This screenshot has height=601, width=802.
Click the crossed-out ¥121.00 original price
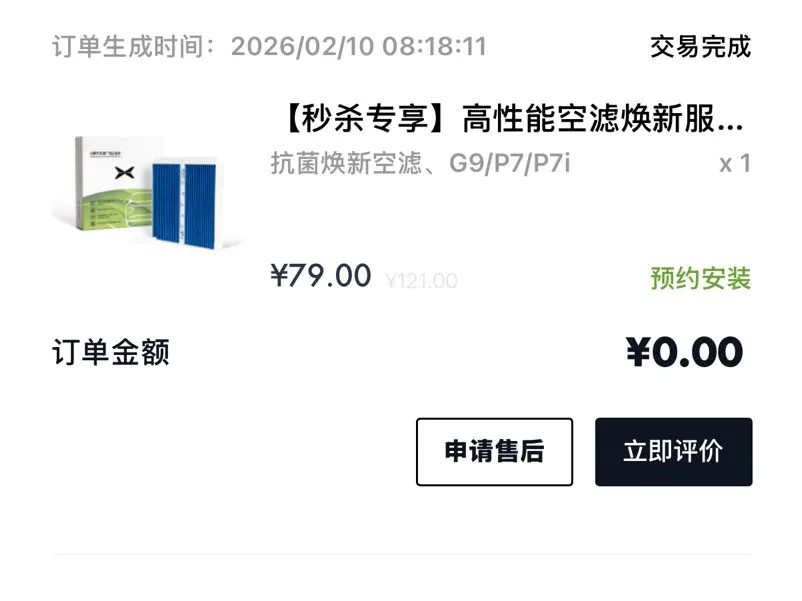tap(421, 281)
